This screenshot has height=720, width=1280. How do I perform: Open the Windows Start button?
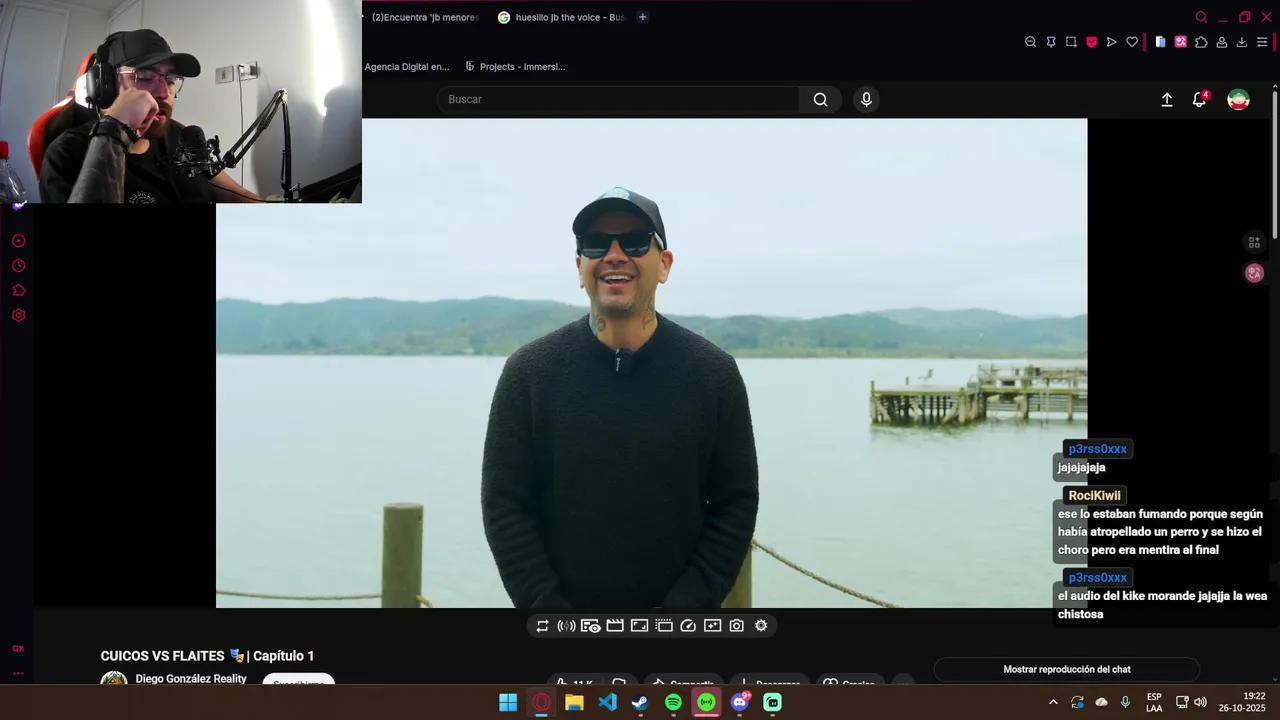pyautogui.click(x=508, y=702)
